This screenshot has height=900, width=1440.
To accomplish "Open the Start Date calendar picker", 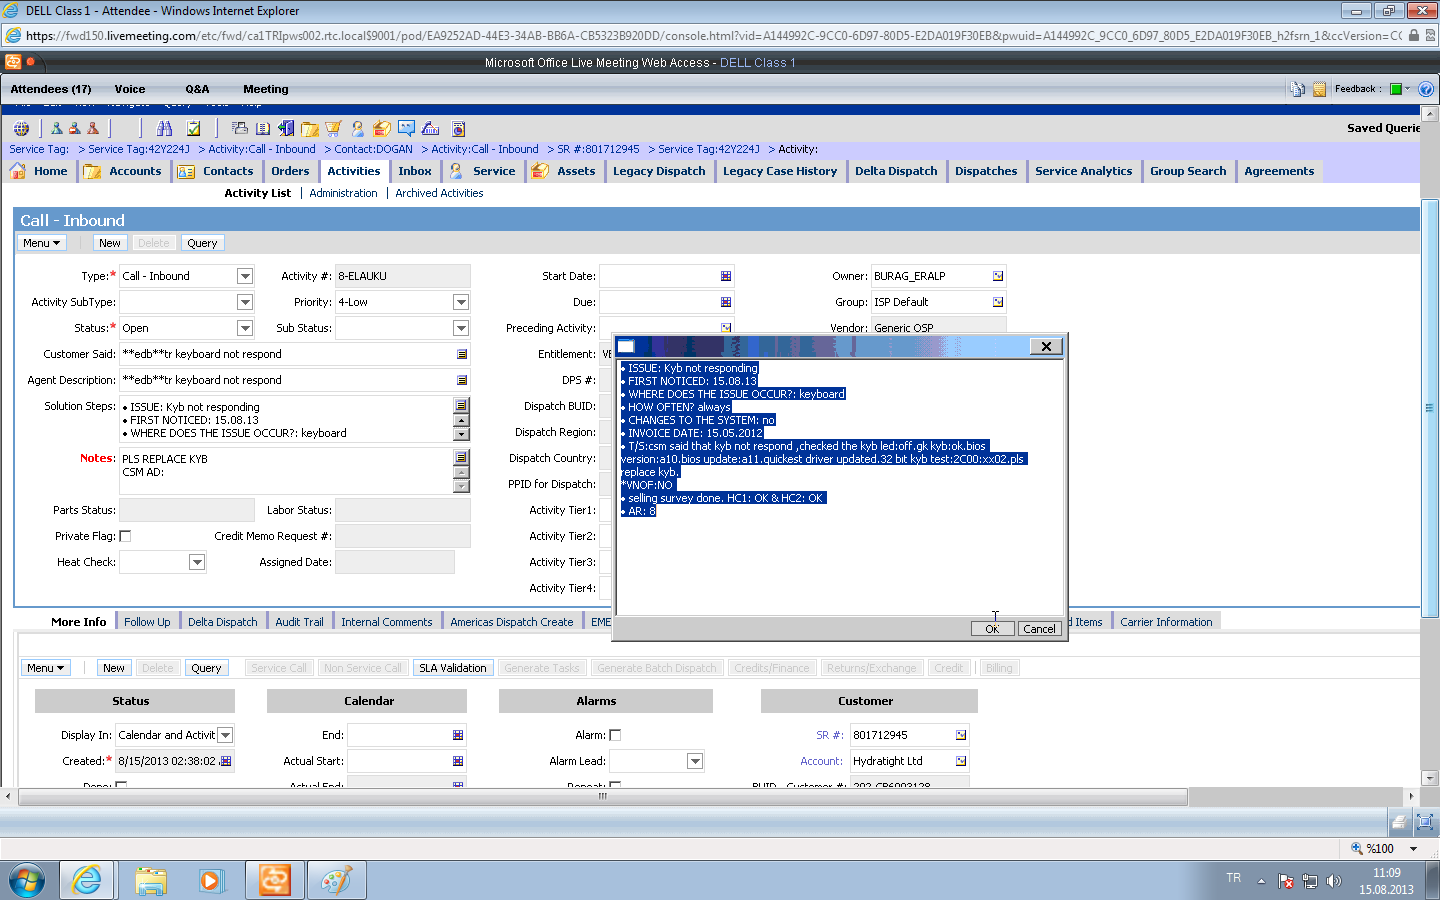I will 726,276.
